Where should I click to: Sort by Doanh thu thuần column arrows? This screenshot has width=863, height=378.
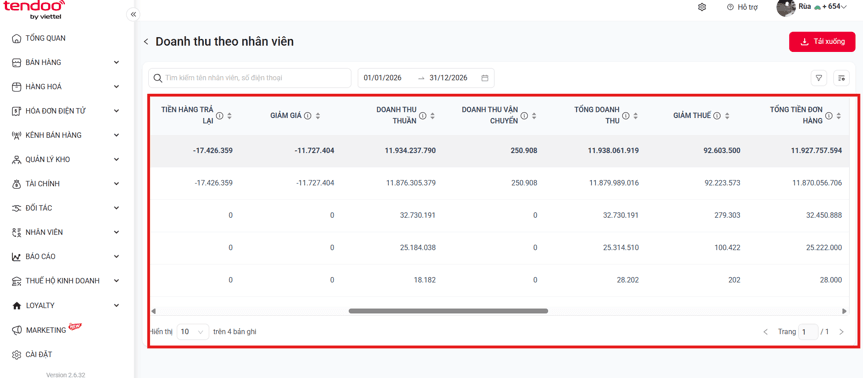(x=433, y=116)
